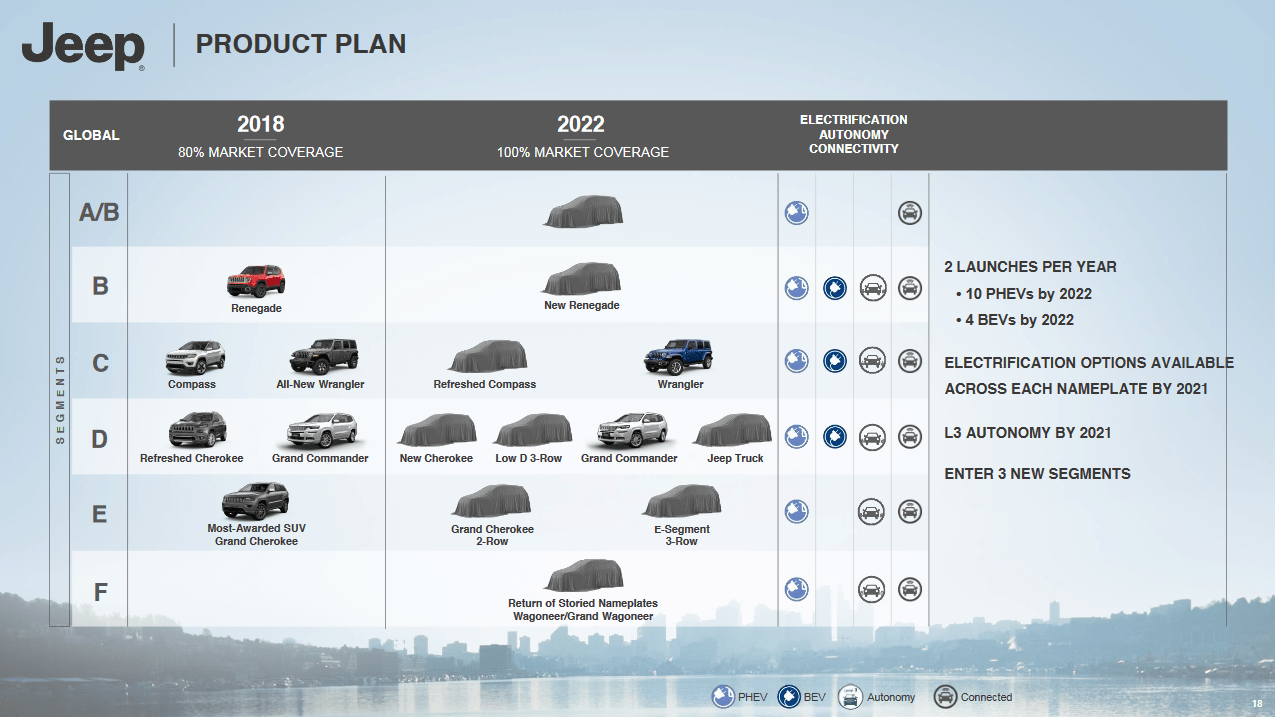The width and height of the screenshot is (1275, 717).
Task: Click the 2022 column heading
Action: (x=581, y=124)
